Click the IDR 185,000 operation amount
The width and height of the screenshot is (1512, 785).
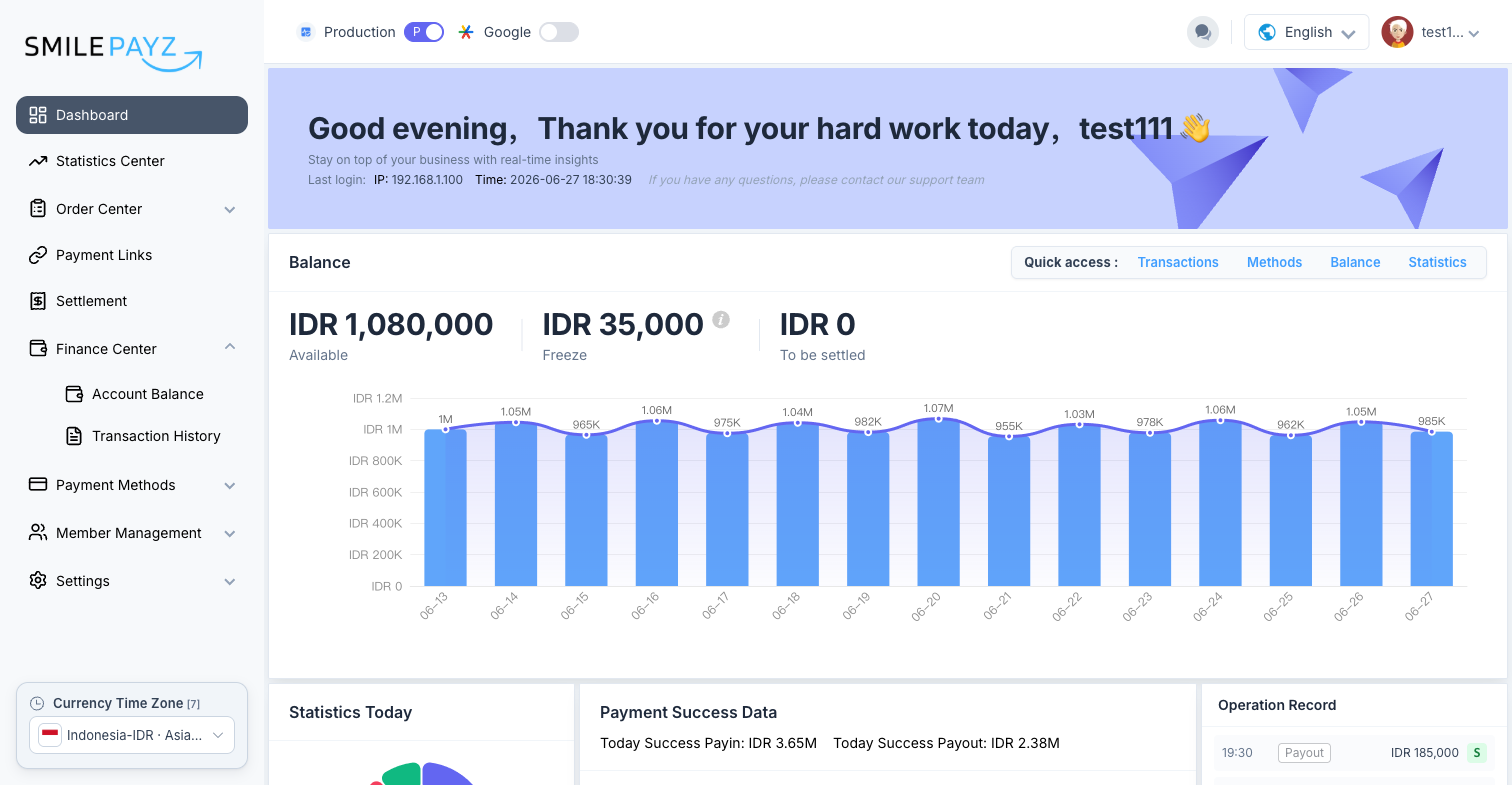[1425, 753]
